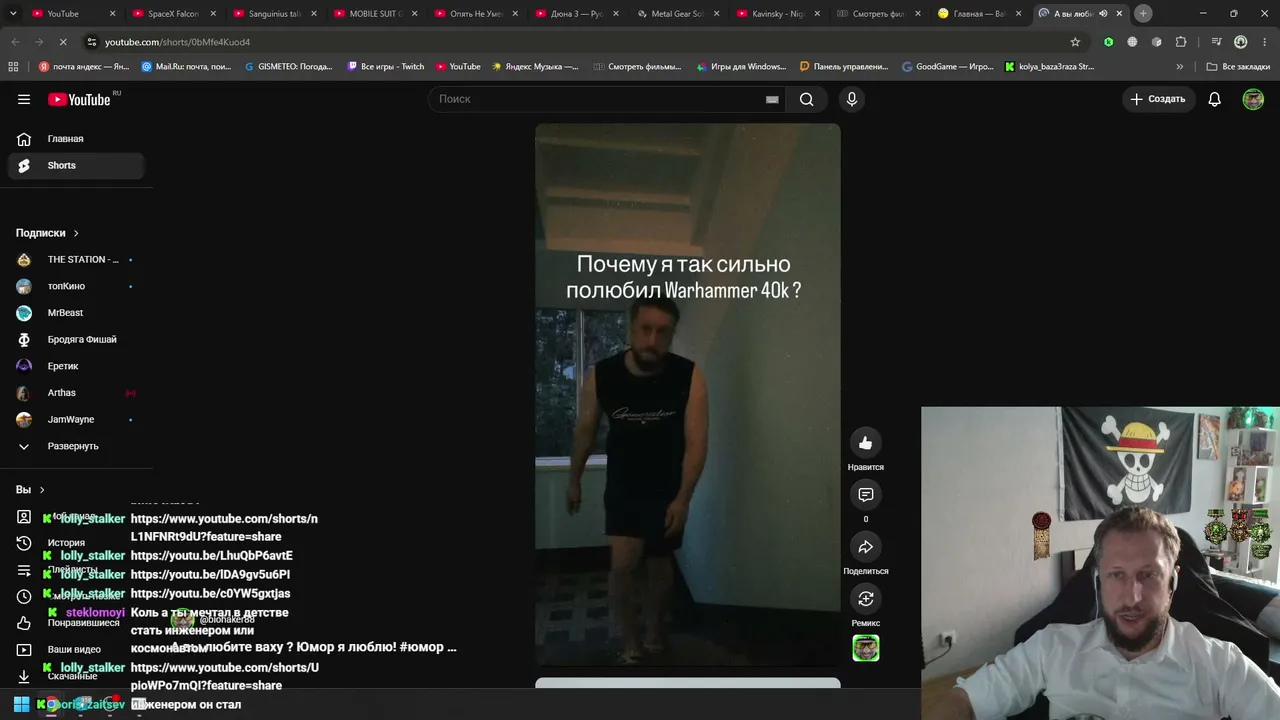Open THE STATION subscription channel
1280x720 pixels.
(x=76, y=260)
